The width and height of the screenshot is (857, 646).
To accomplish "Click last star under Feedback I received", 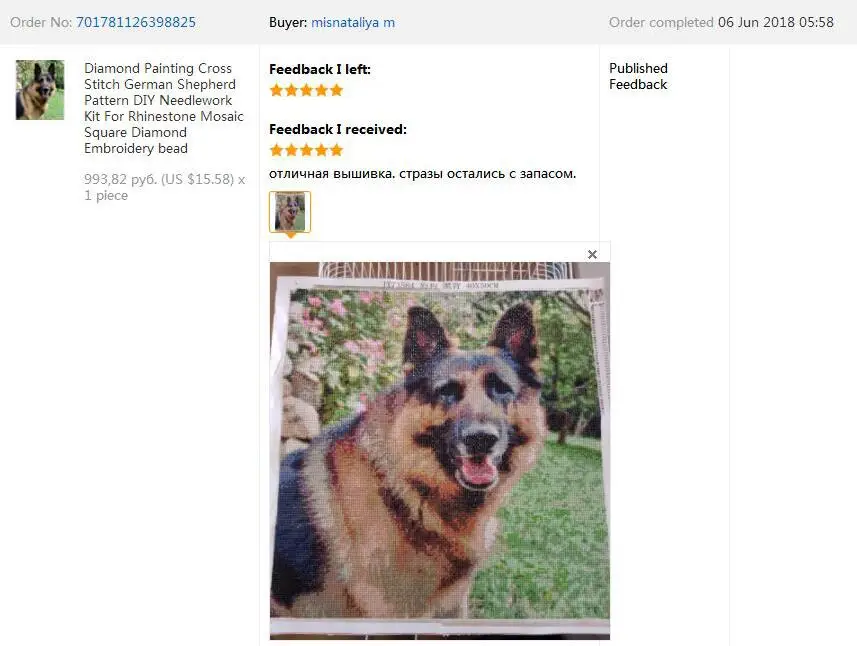I will (x=336, y=150).
